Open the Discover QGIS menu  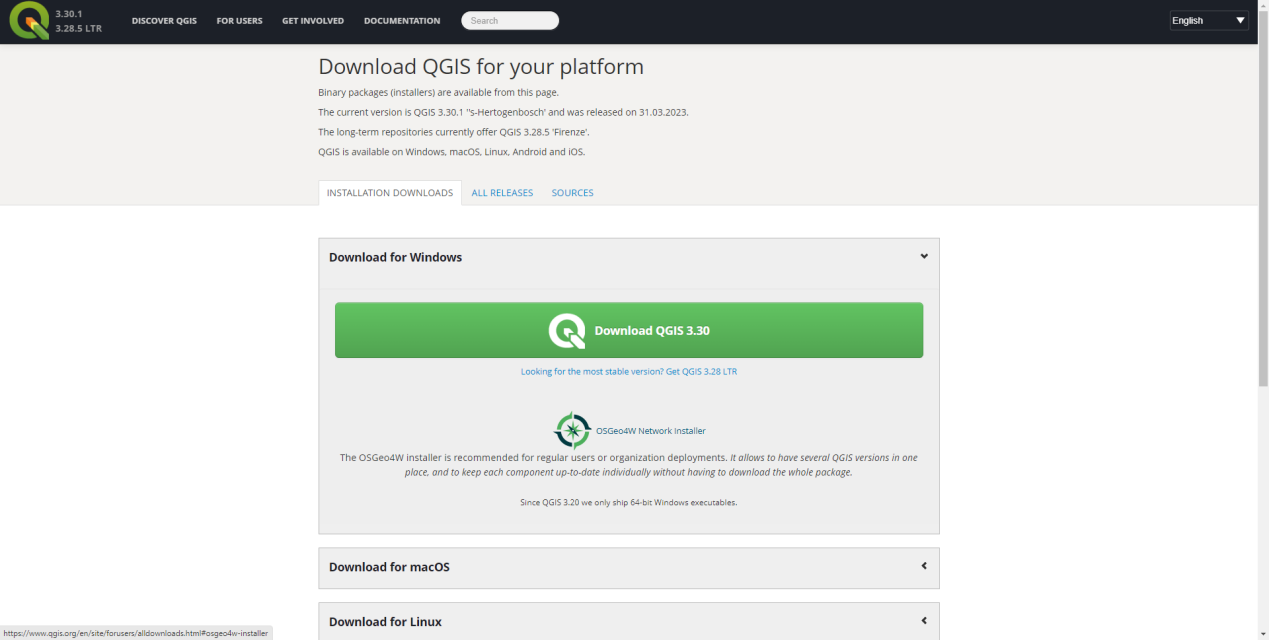coord(164,21)
